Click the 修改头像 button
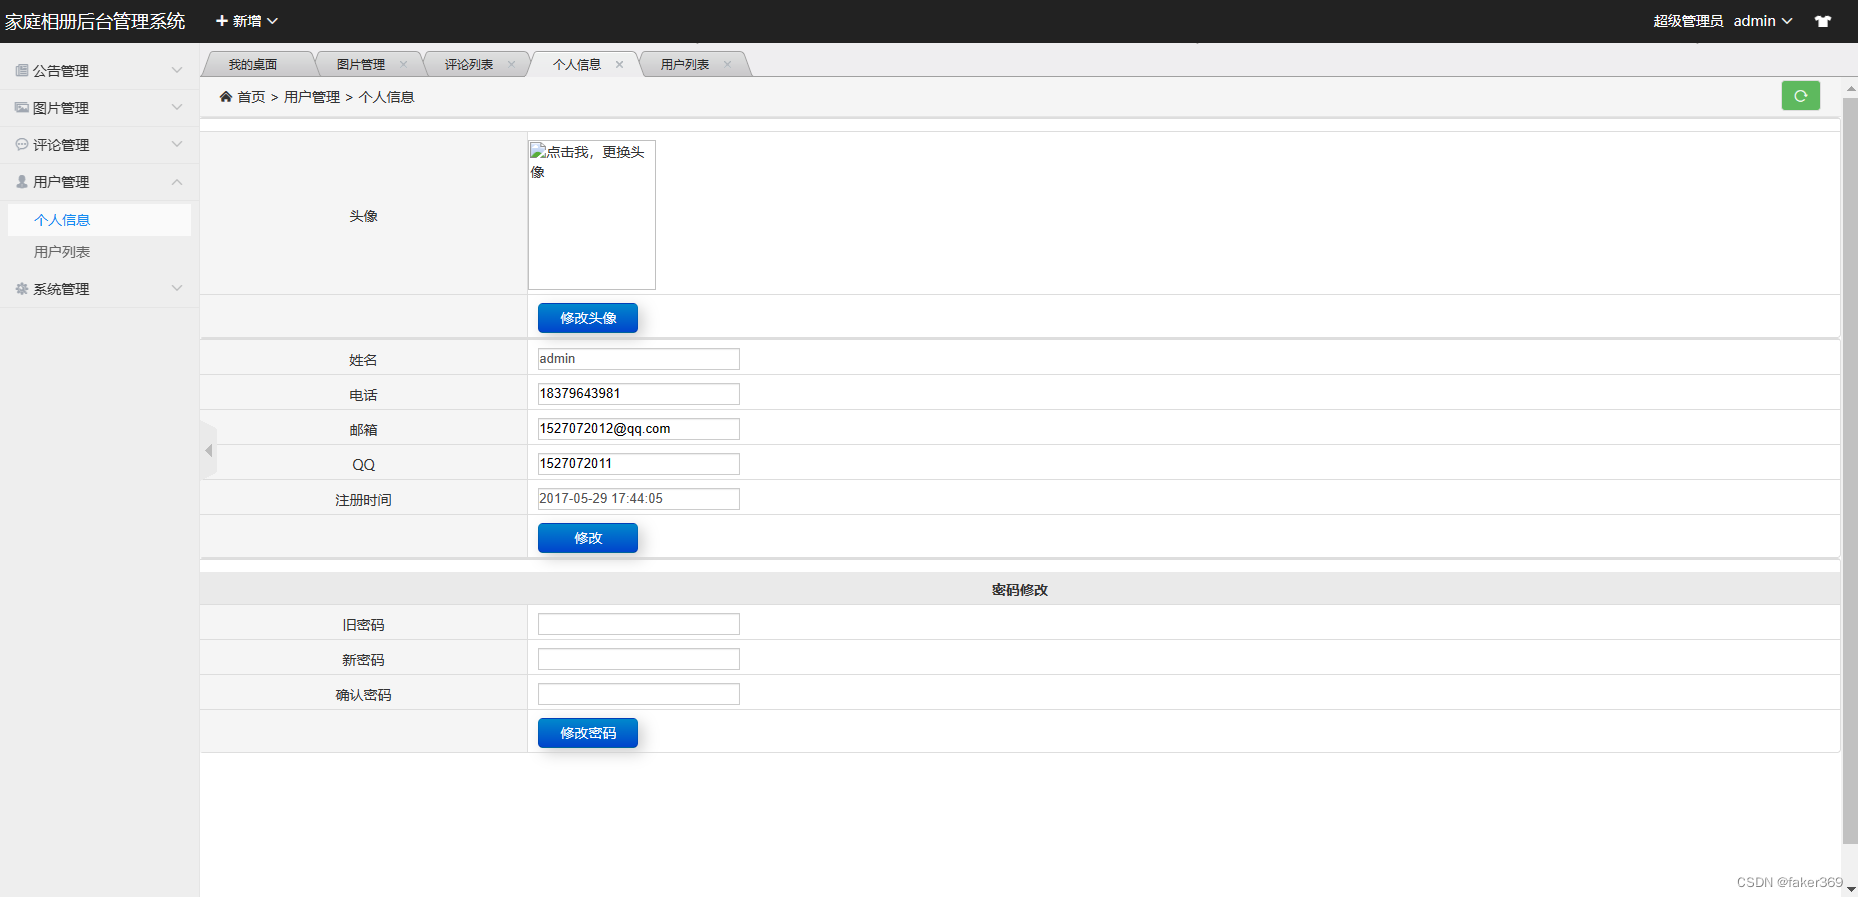Image resolution: width=1858 pixels, height=897 pixels. click(588, 318)
